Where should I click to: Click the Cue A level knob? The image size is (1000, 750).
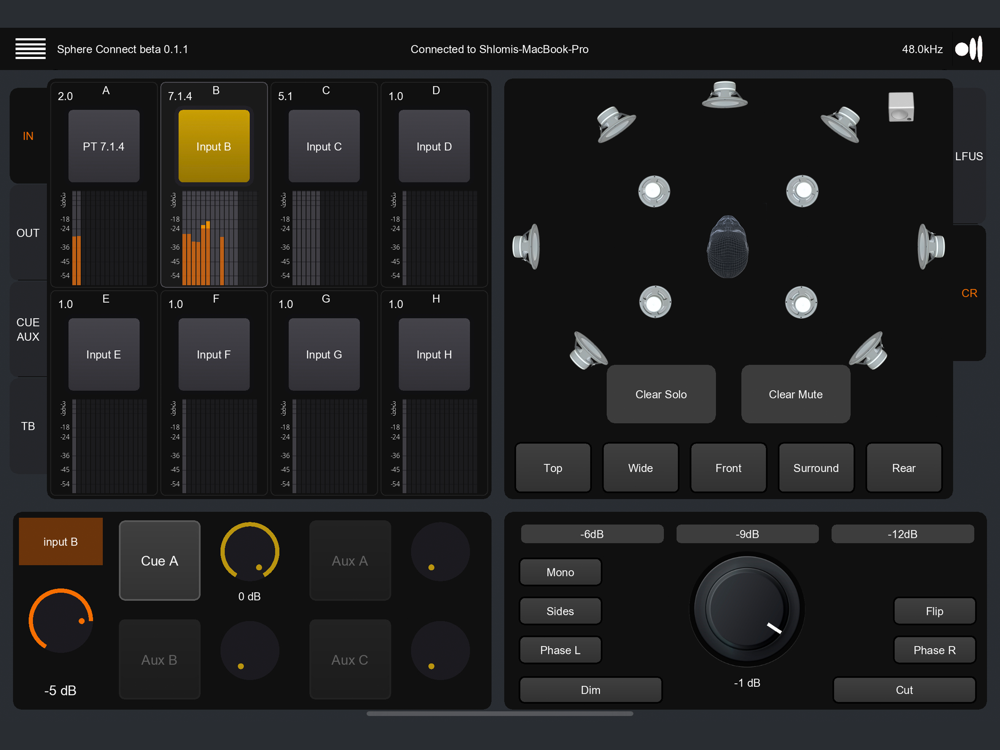point(250,552)
